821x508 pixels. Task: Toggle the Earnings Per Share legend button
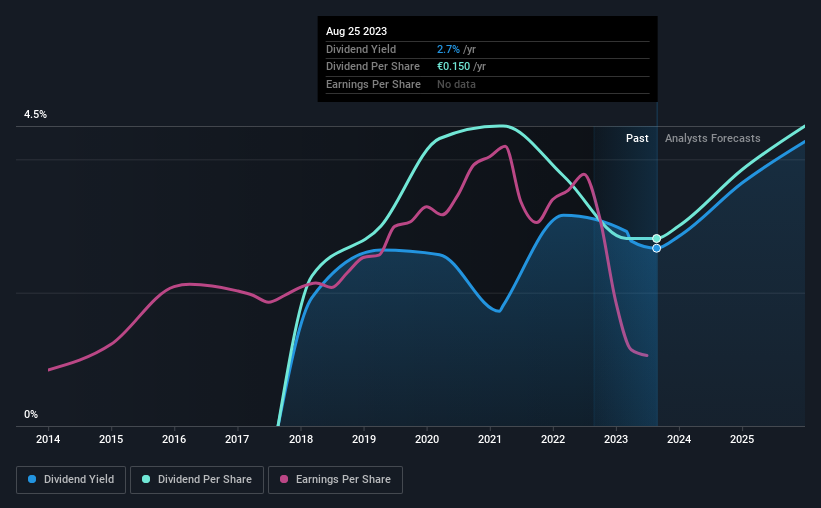point(336,480)
